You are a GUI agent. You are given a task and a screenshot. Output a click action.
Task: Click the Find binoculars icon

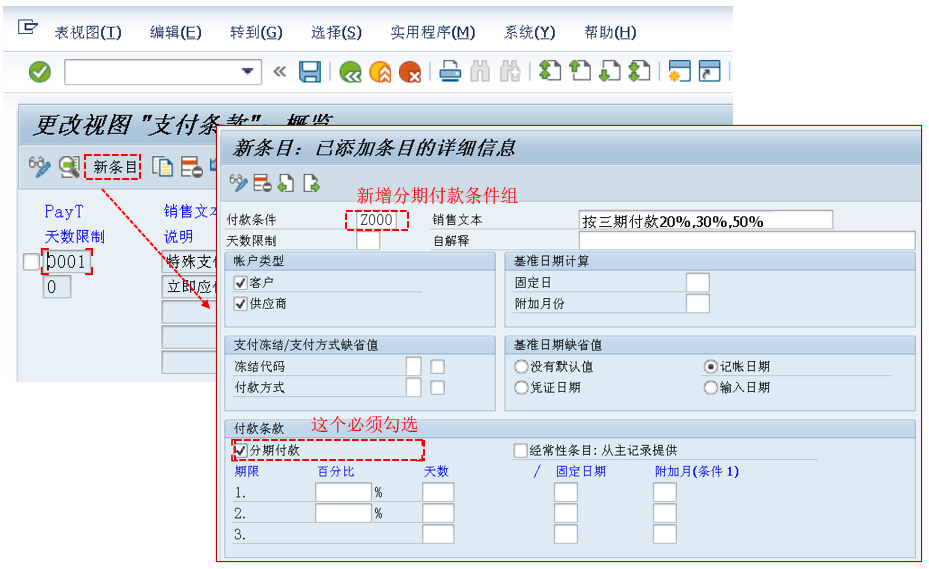point(480,72)
